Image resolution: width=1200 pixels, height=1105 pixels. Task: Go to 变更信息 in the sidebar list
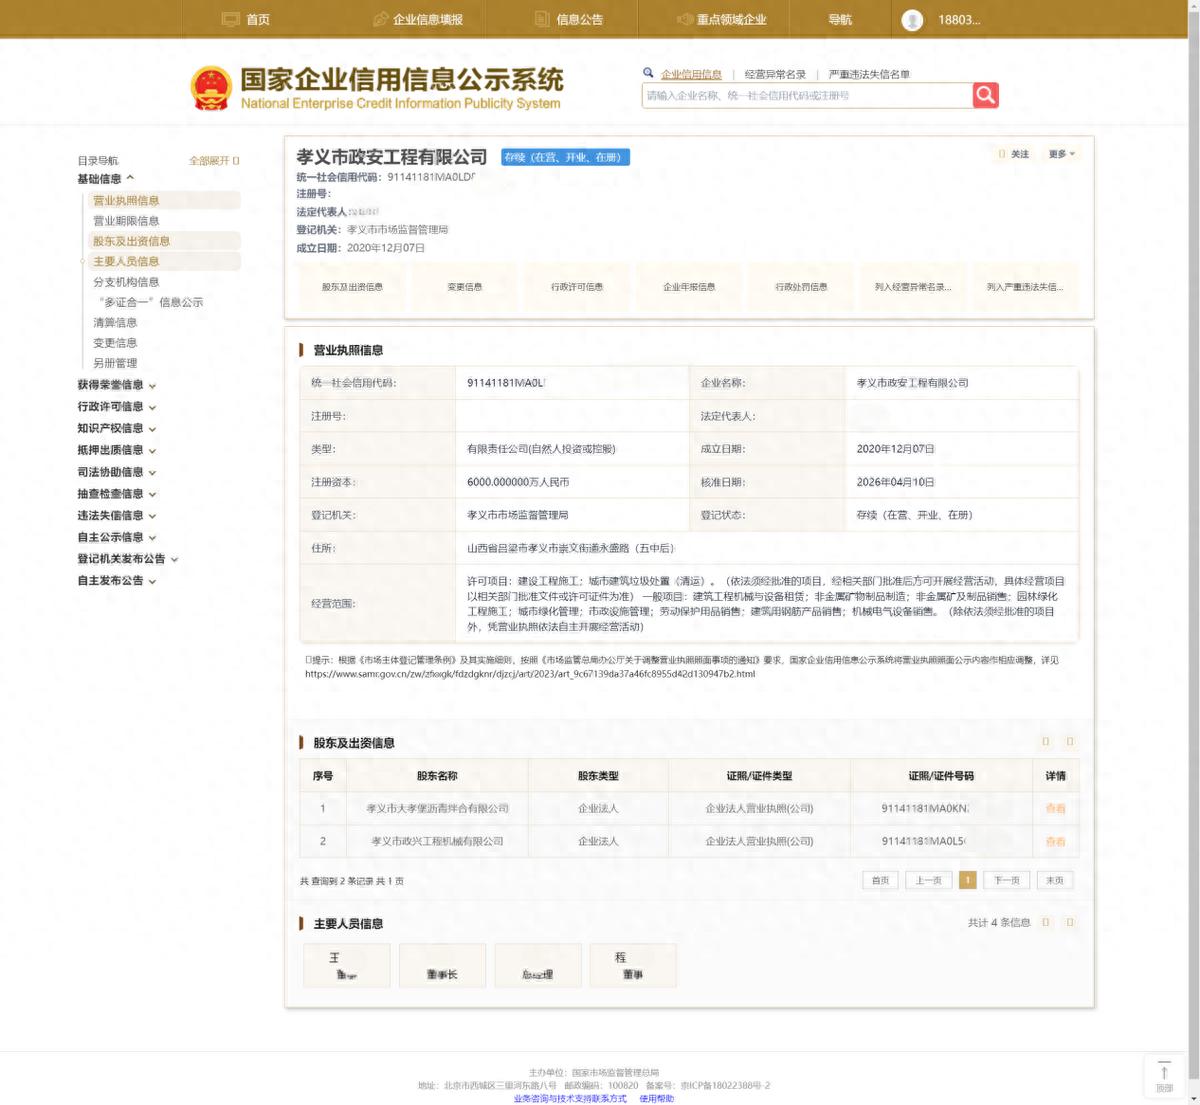pos(115,343)
